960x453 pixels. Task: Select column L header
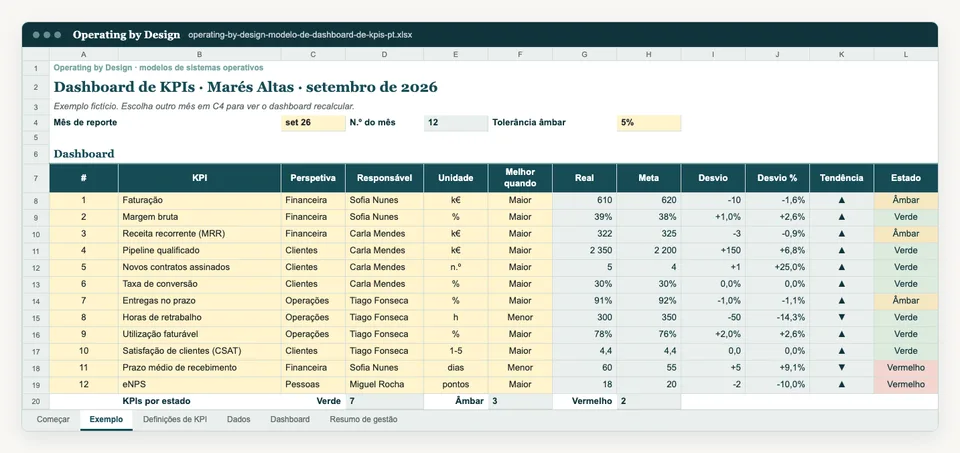click(906, 54)
